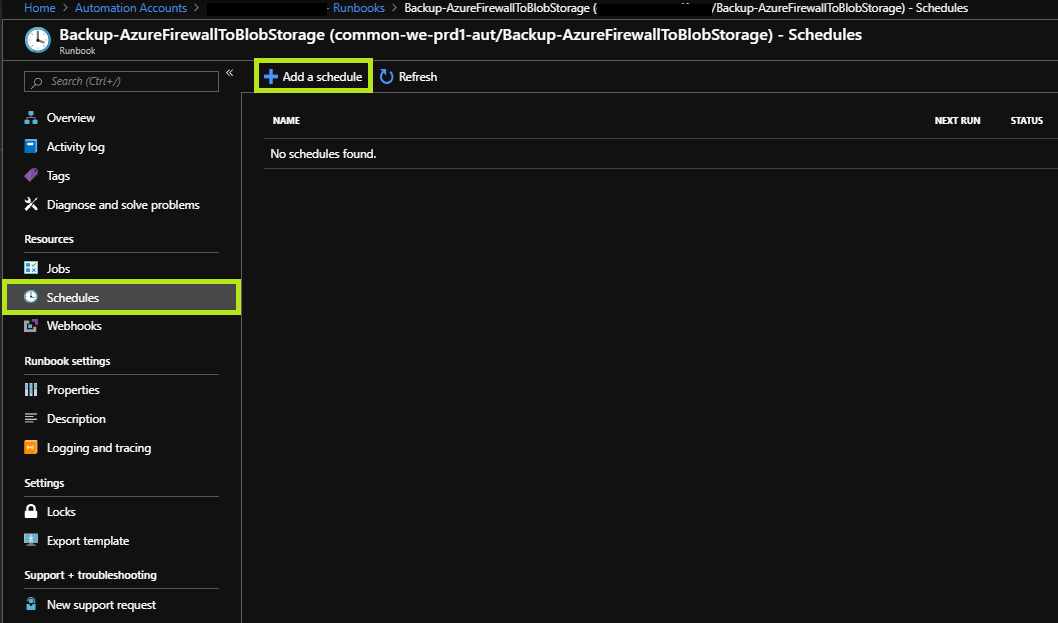Image resolution: width=1058 pixels, height=623 pixels.
Task: Click the Activity log icon
Action: tap(31, 146)
